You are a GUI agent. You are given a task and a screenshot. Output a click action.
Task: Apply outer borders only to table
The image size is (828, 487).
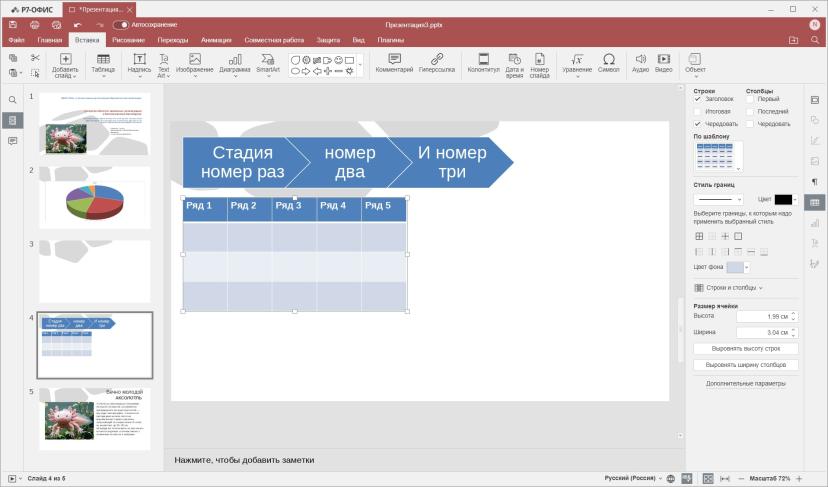coord(738,236)
